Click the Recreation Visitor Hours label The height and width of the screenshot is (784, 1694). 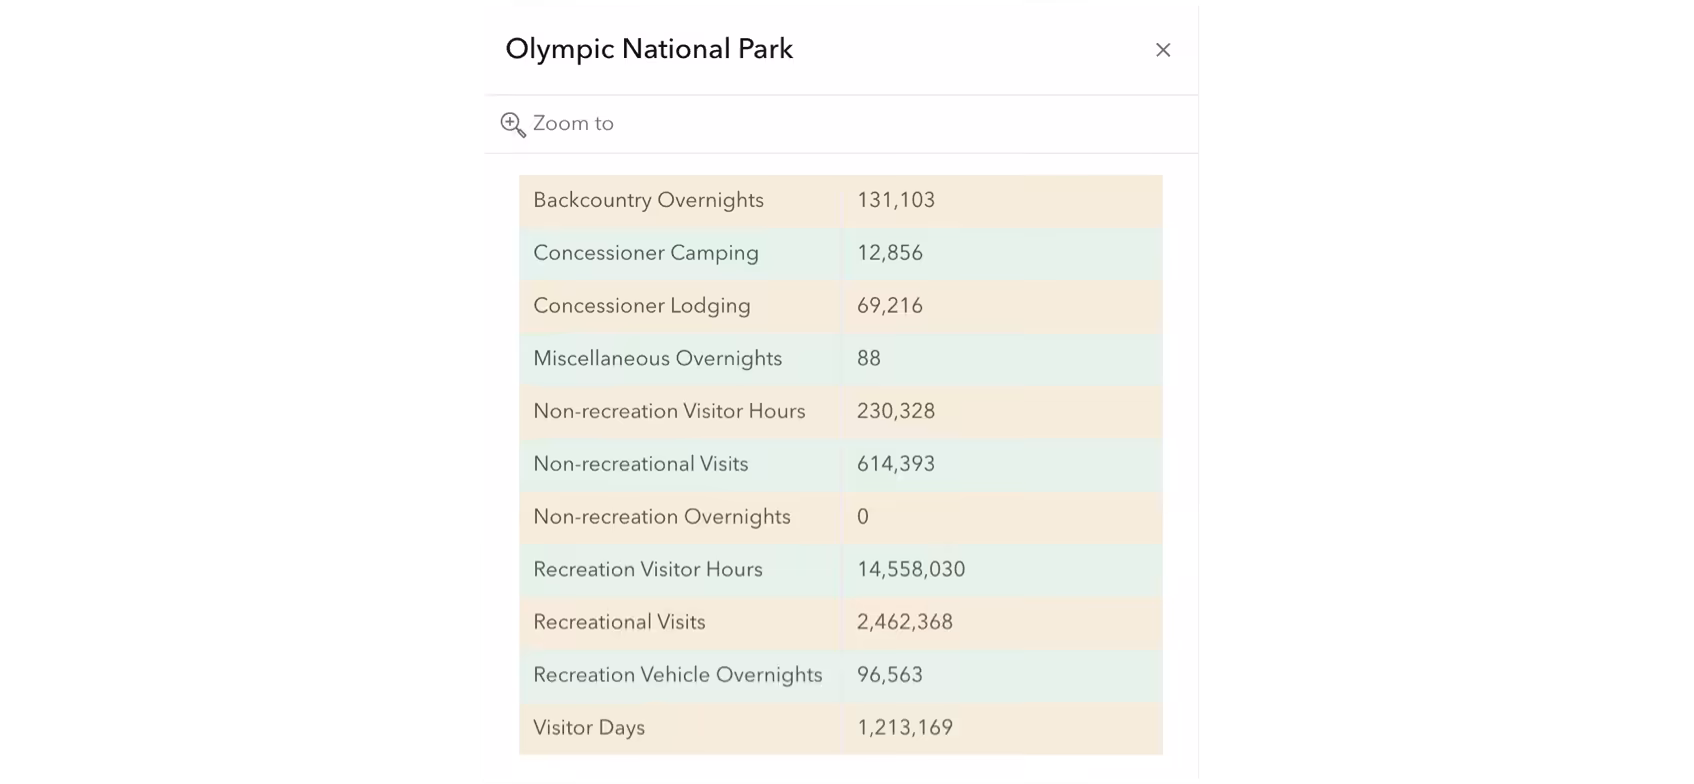(x=648, y=569)
